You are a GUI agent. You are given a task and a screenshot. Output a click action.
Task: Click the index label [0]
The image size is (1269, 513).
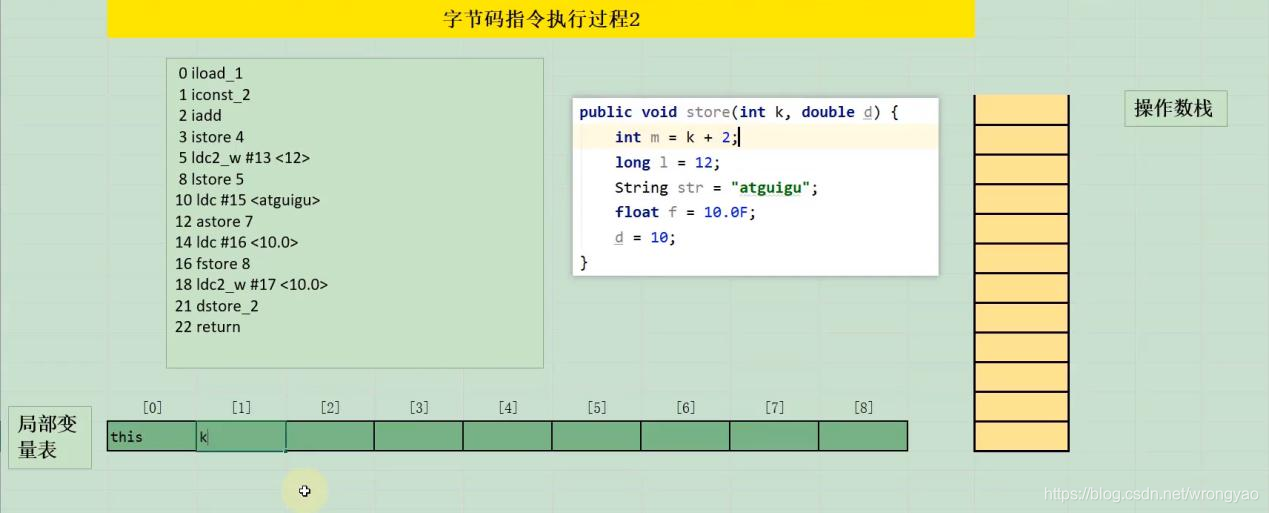(152, 407)
